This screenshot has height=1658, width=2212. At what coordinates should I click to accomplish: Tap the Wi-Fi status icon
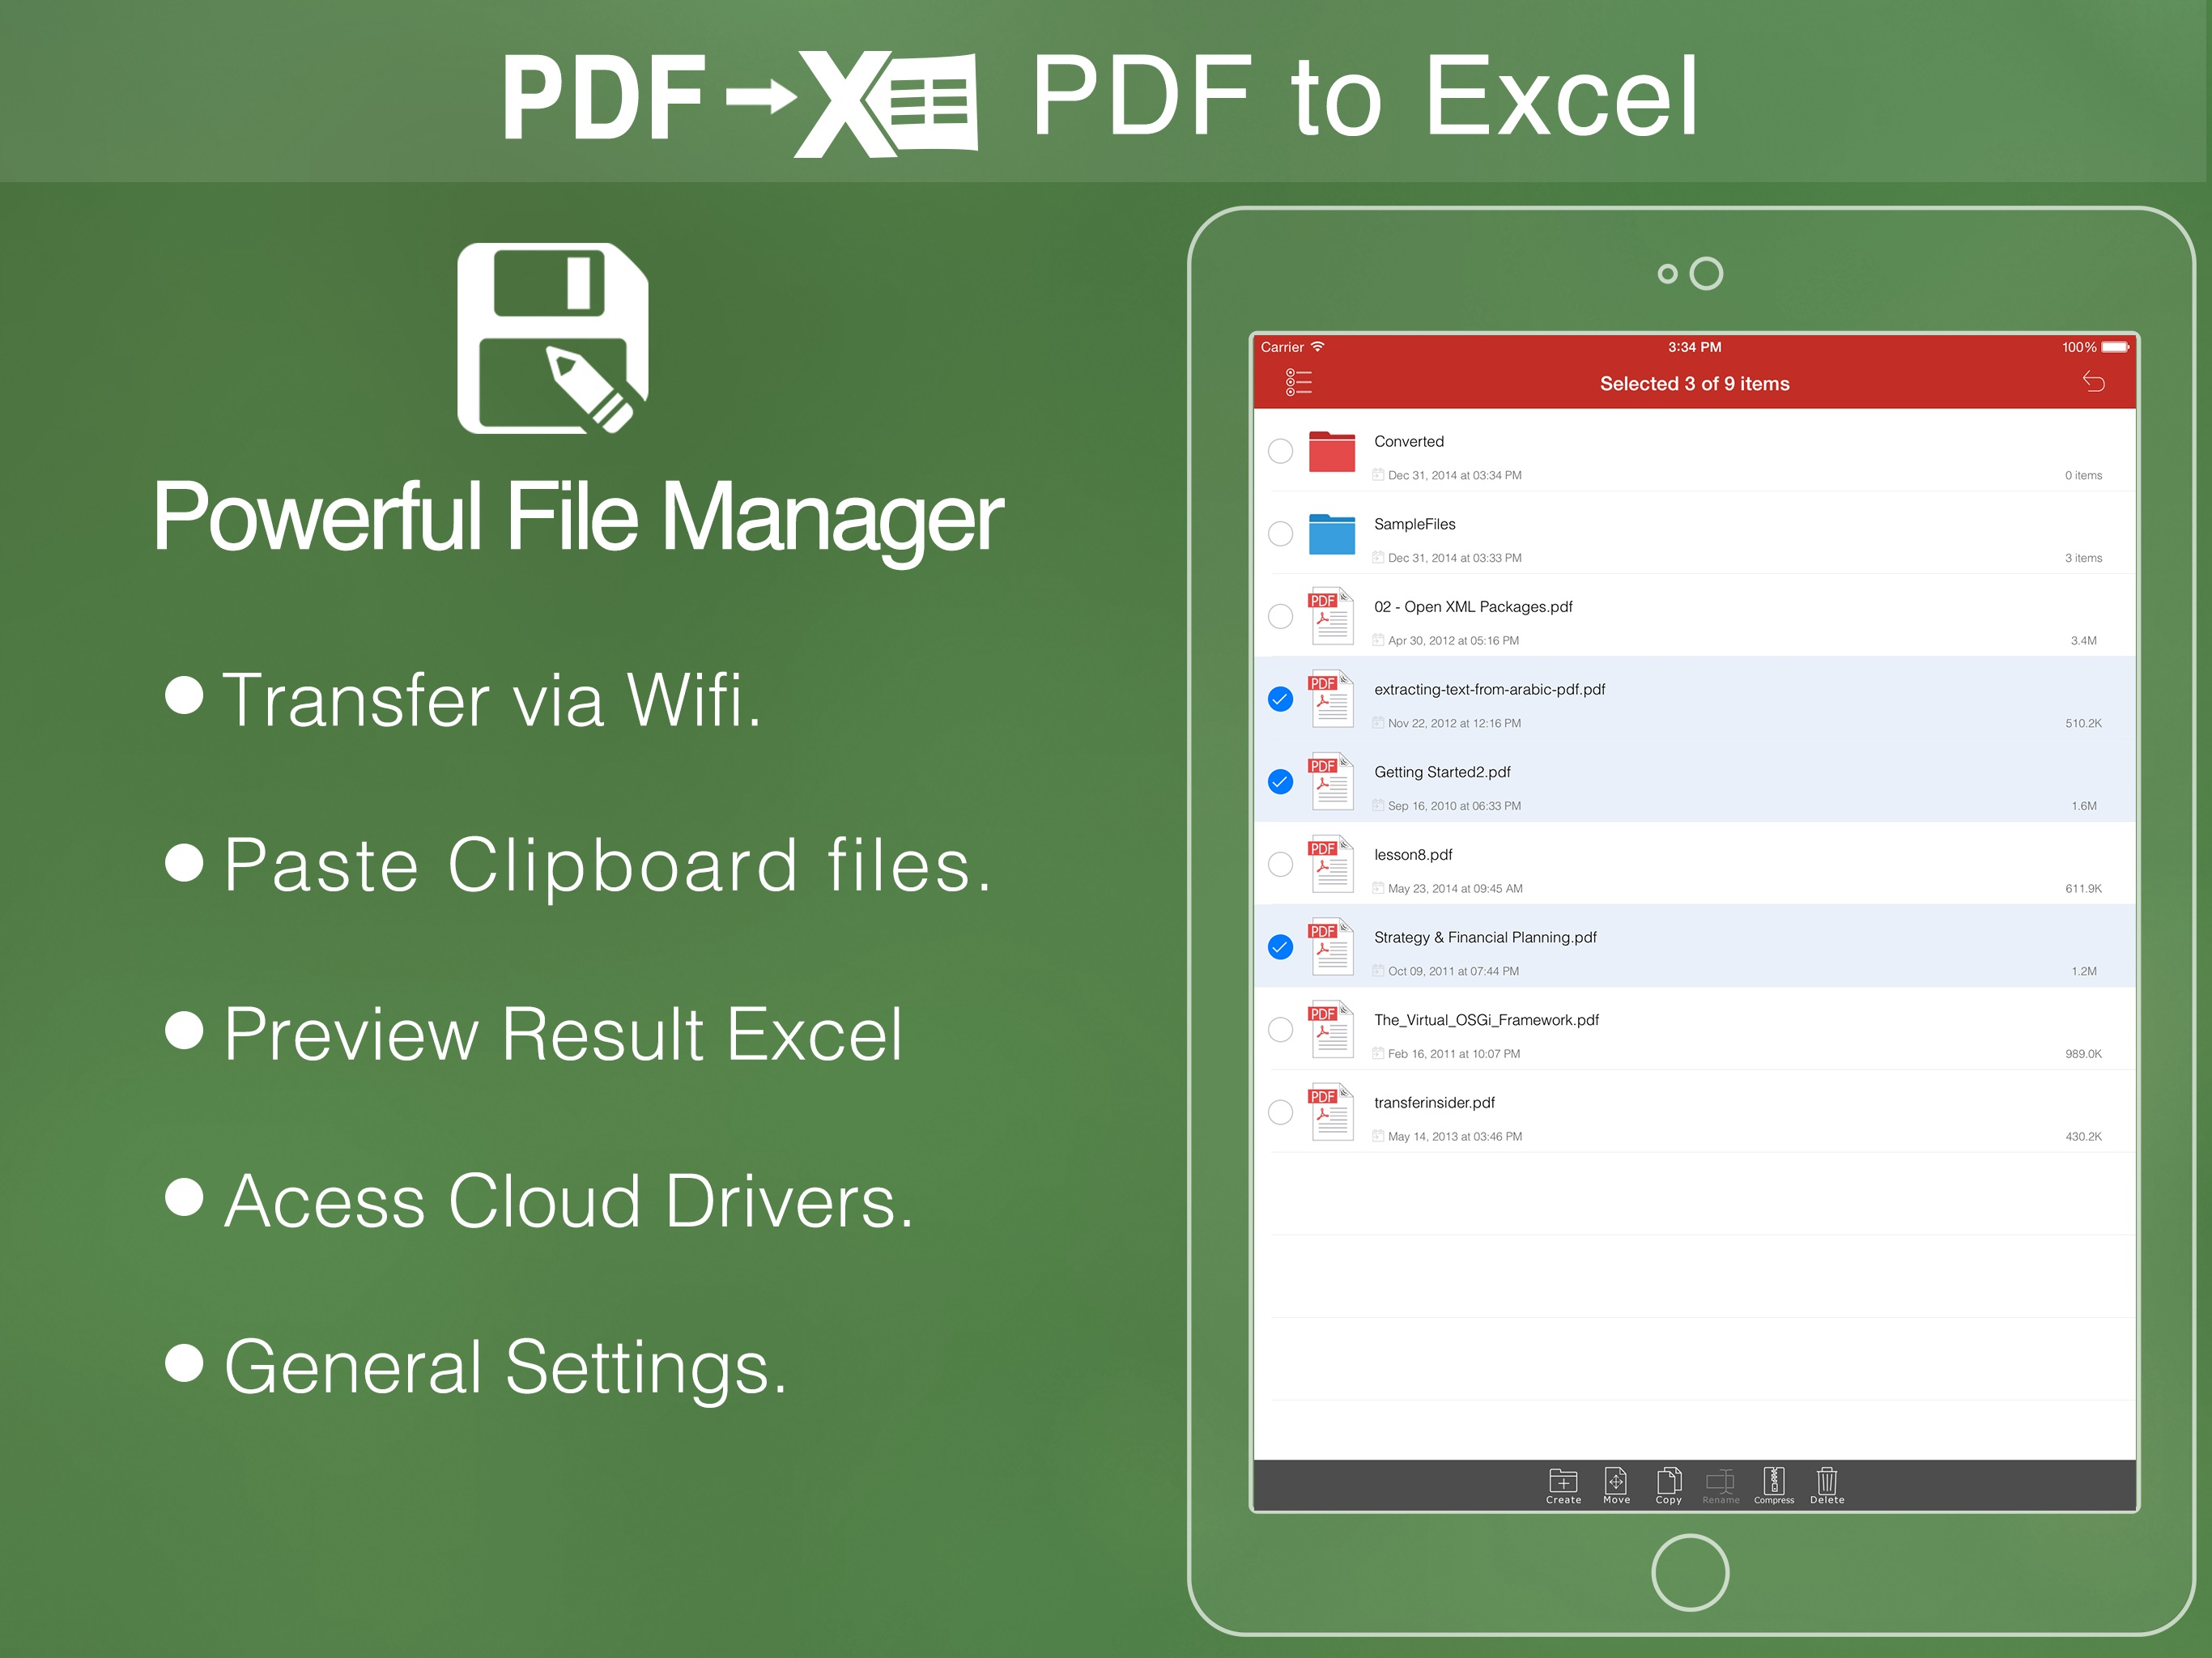1317,346
